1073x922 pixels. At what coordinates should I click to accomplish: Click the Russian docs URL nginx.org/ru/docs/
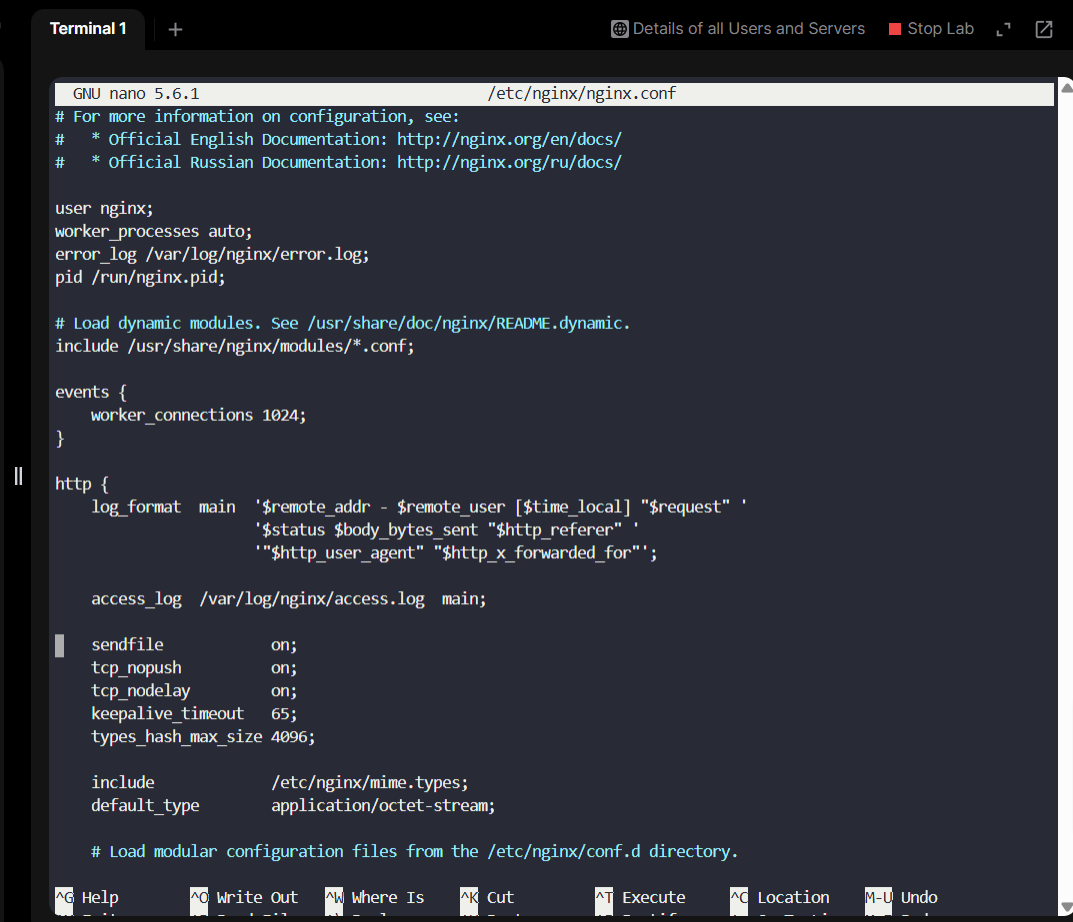pos(509,163)
